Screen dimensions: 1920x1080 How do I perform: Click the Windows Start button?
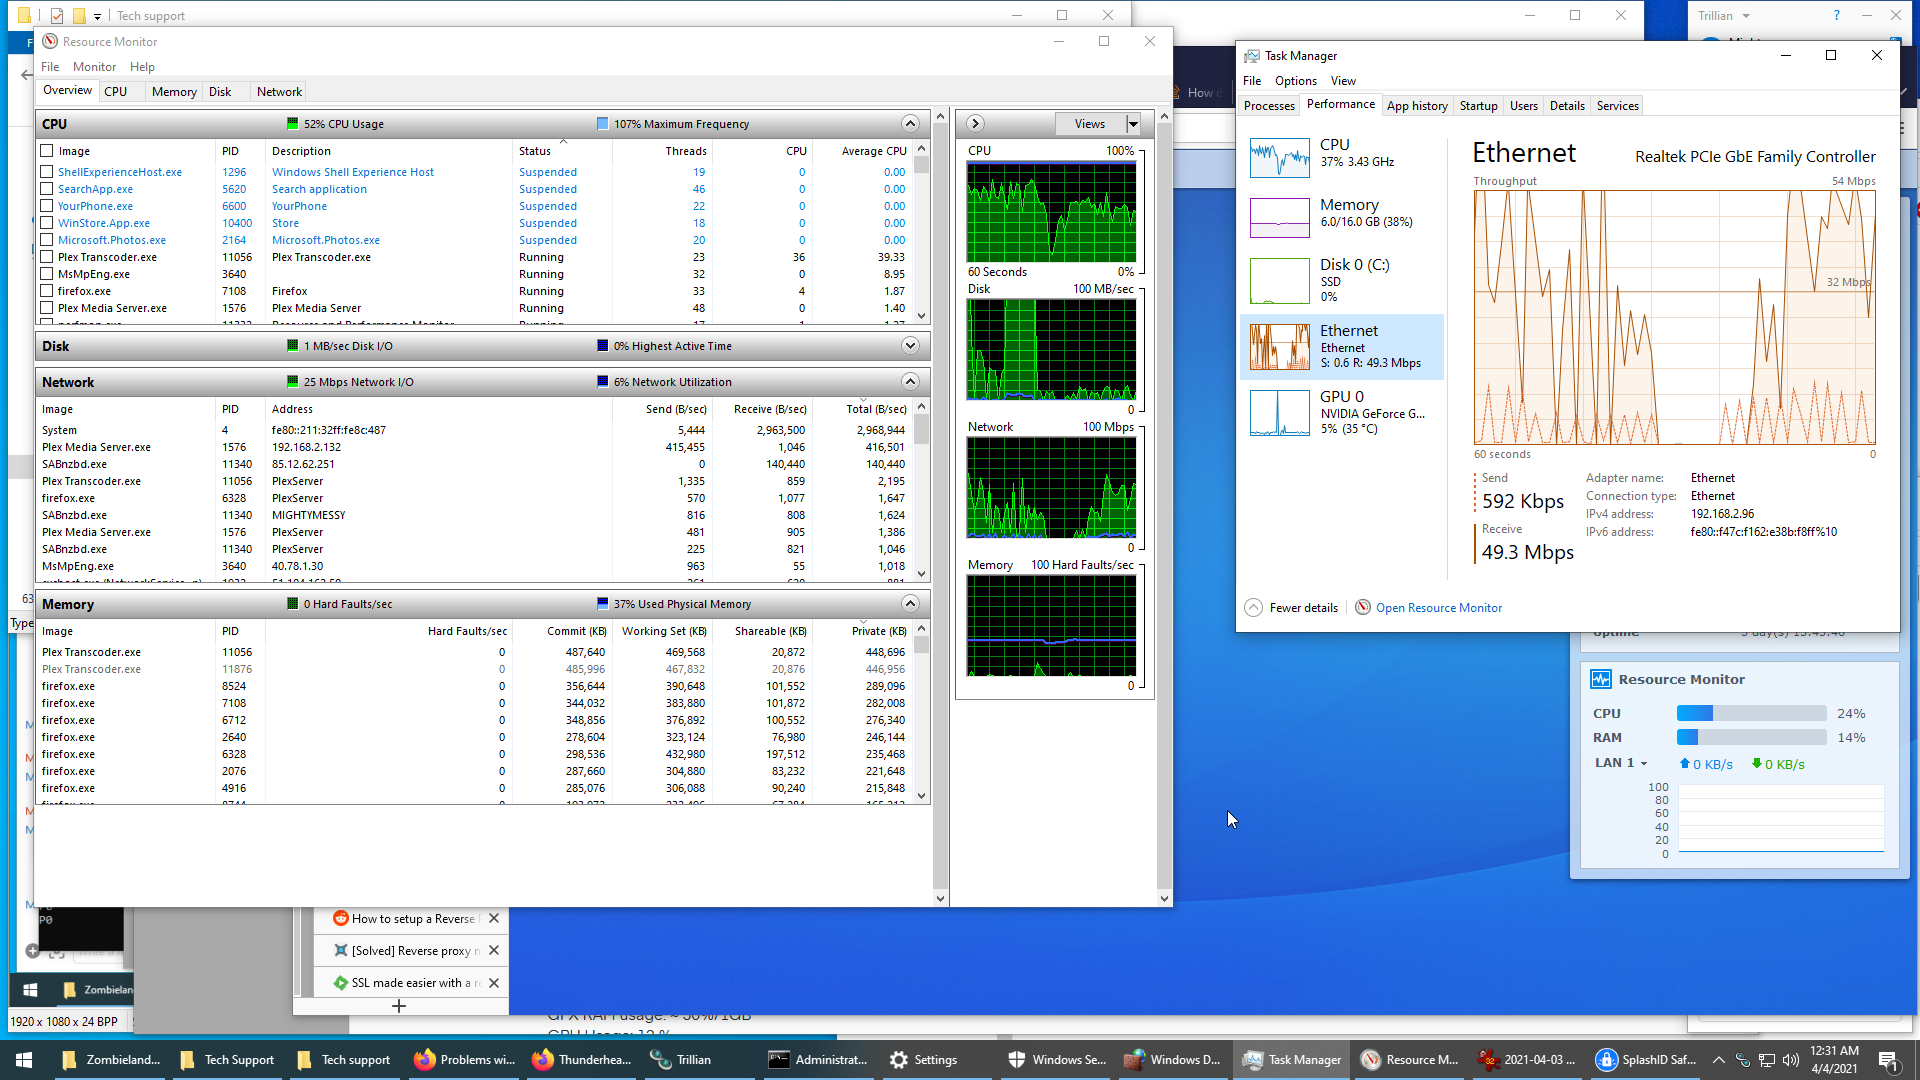point(24,1060)
